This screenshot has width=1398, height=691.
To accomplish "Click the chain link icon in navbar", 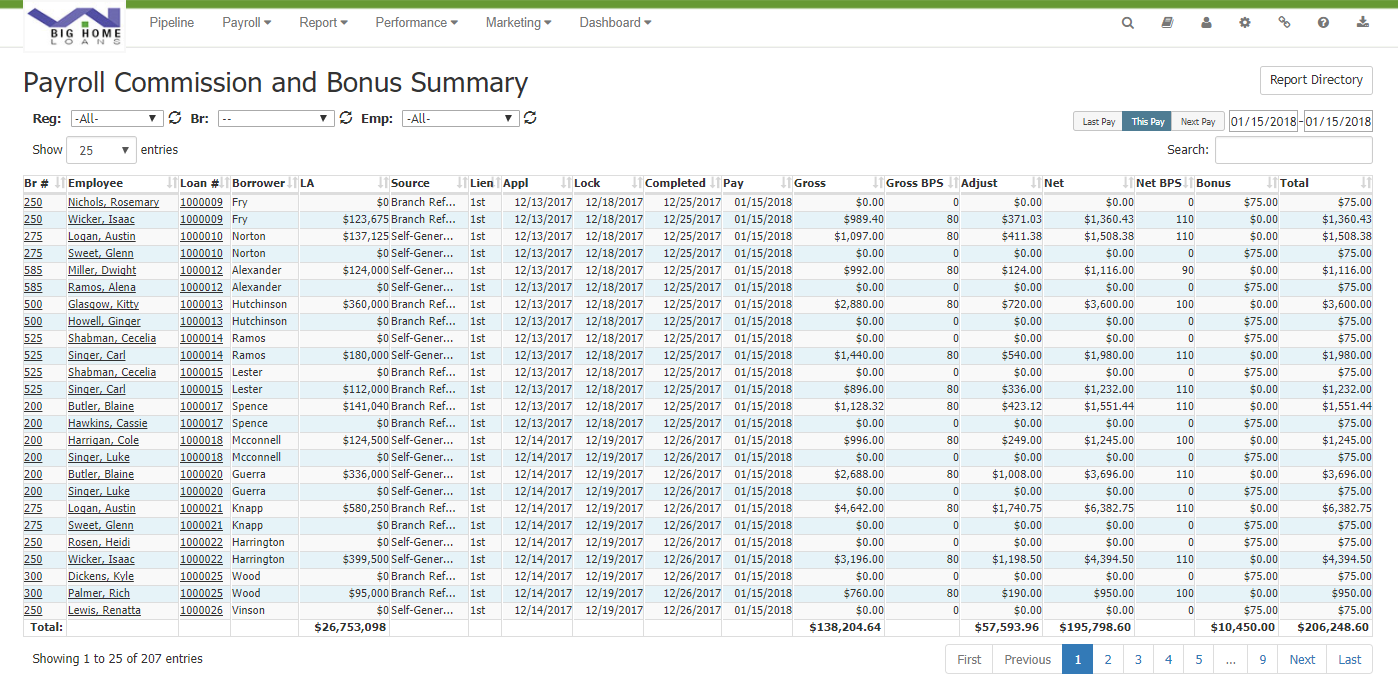I will coord(1284,23).
